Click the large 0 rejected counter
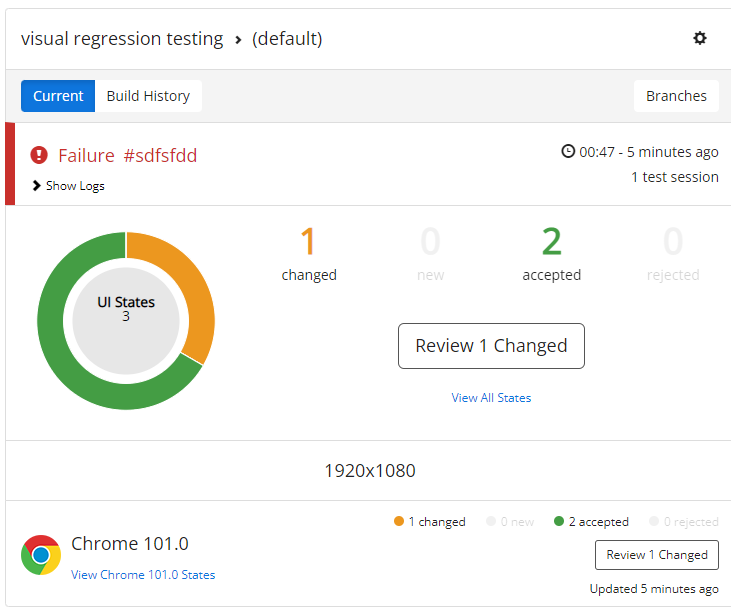The width and height of the screenshot is (731, 615). pos(673,254)
